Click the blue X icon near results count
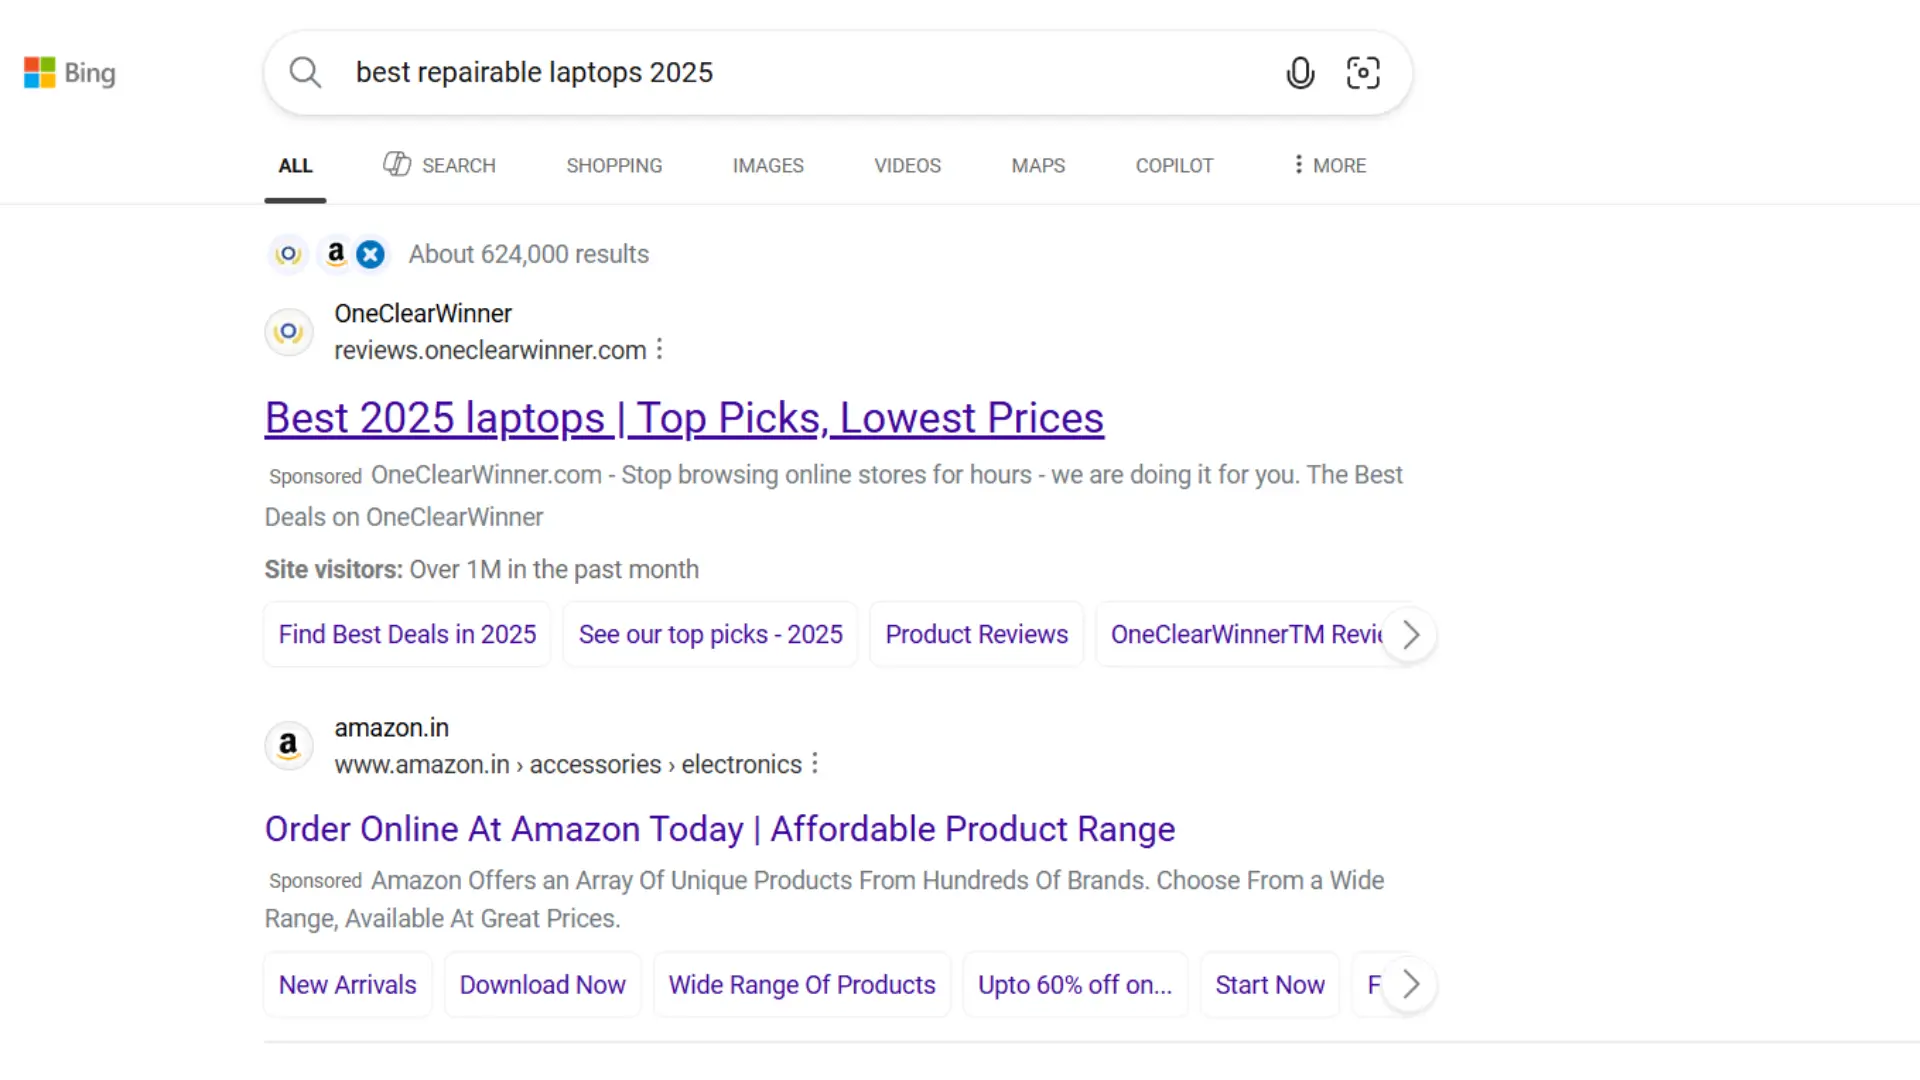 click(370, 255)
